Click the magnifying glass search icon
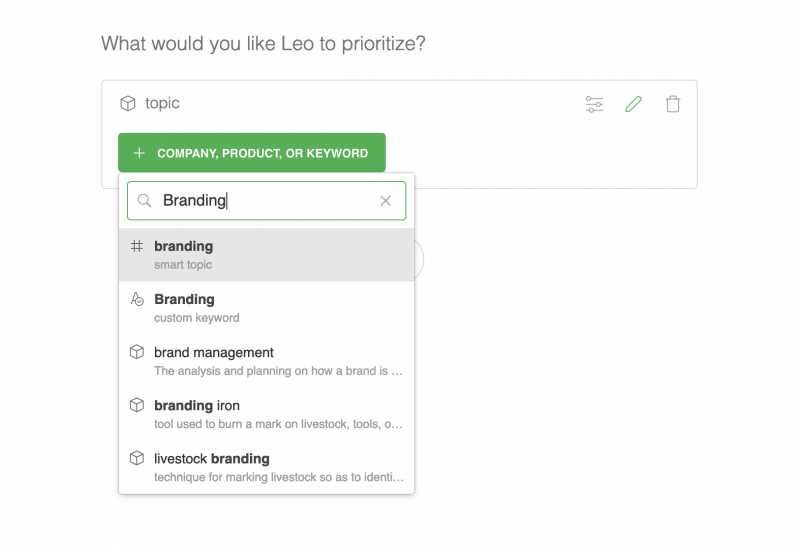The height and width of the screenshot is (547, 800). pos(145,201)
